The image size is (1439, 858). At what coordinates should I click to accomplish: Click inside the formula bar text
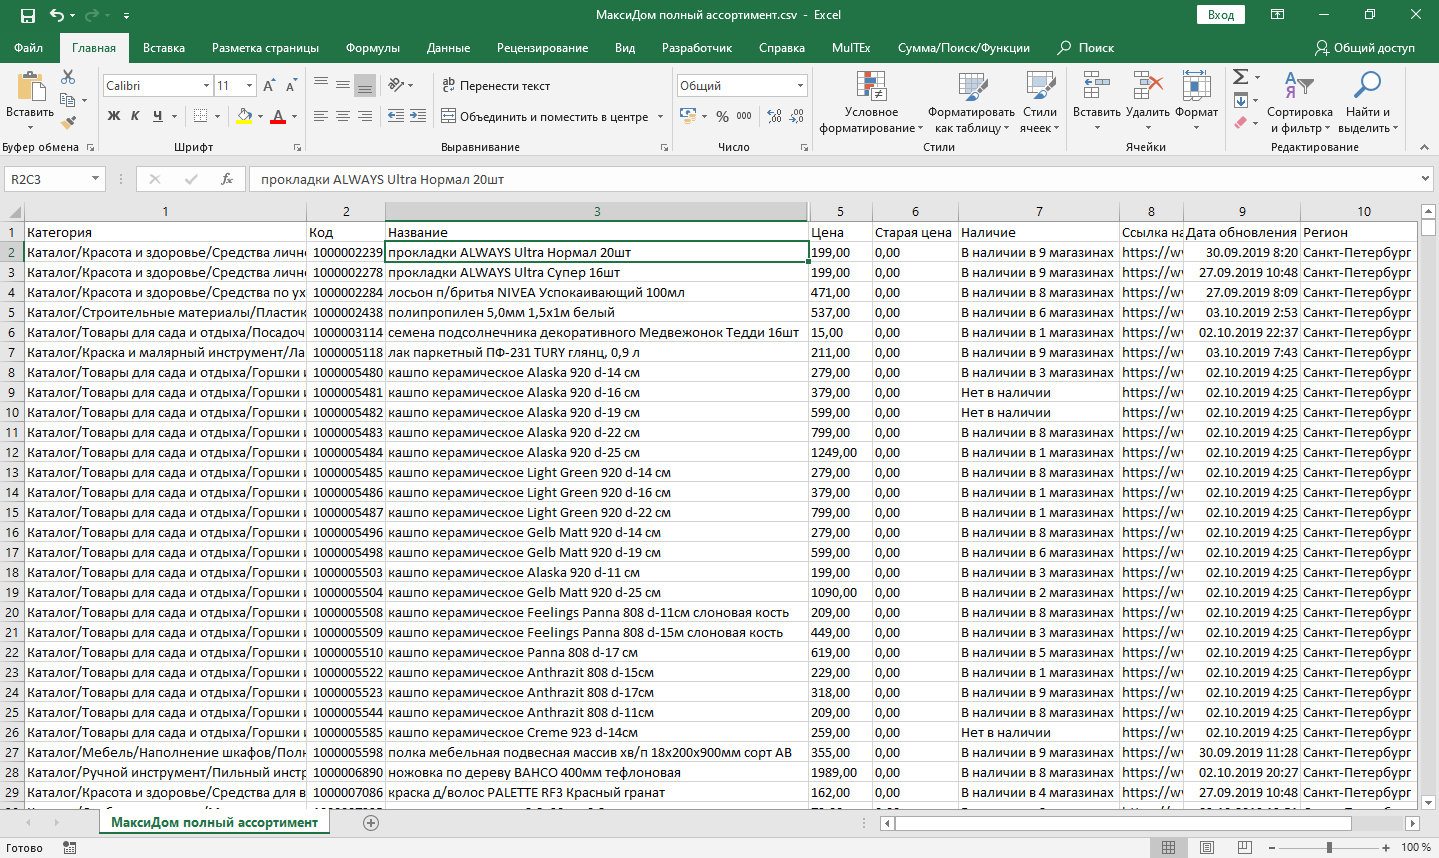[382, 179]
